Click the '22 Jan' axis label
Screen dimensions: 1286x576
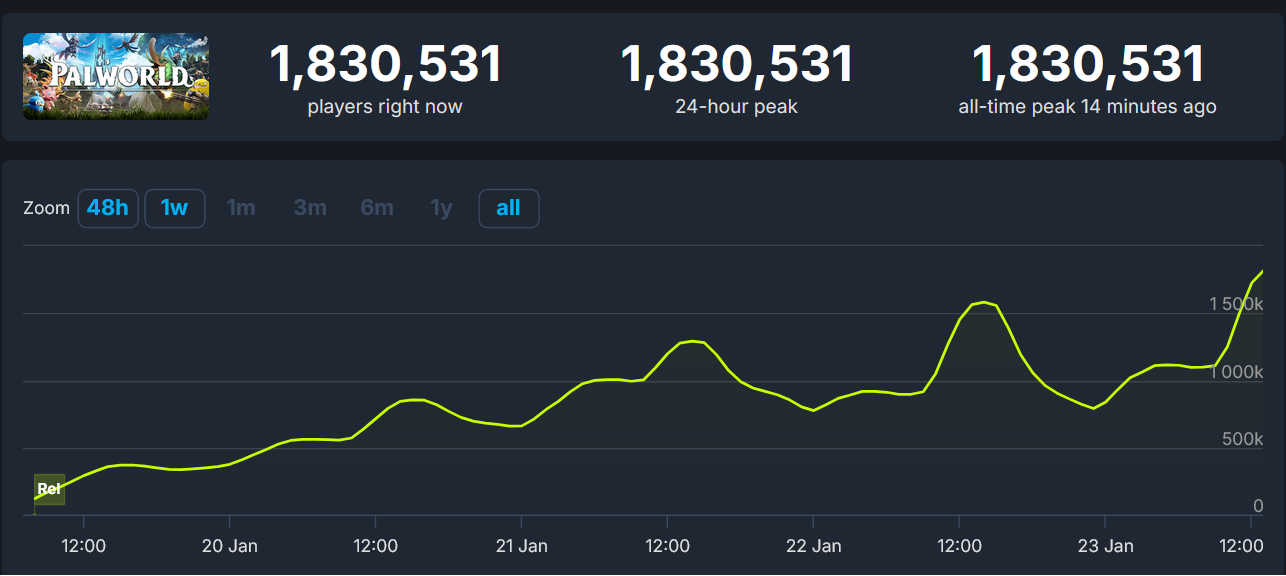click(813, 546)
